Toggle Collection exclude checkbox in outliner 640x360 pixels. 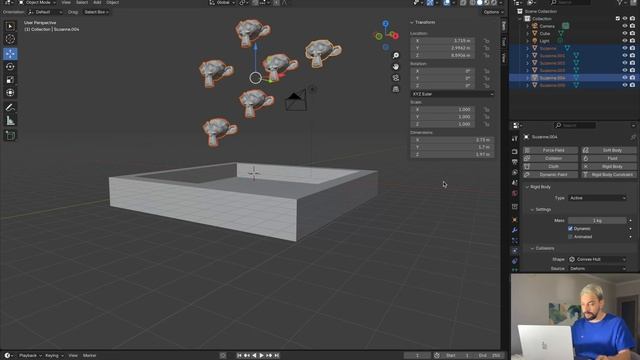617,19
